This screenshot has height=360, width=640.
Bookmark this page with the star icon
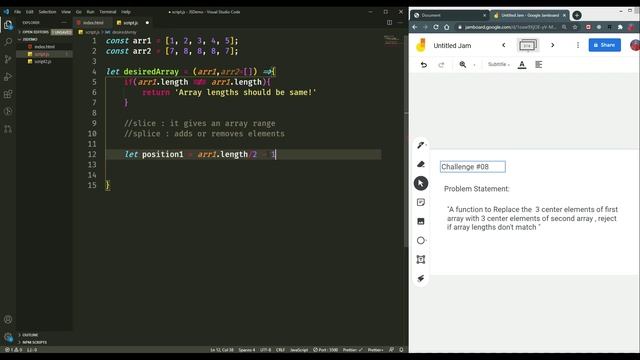click(x=575, y=27)
